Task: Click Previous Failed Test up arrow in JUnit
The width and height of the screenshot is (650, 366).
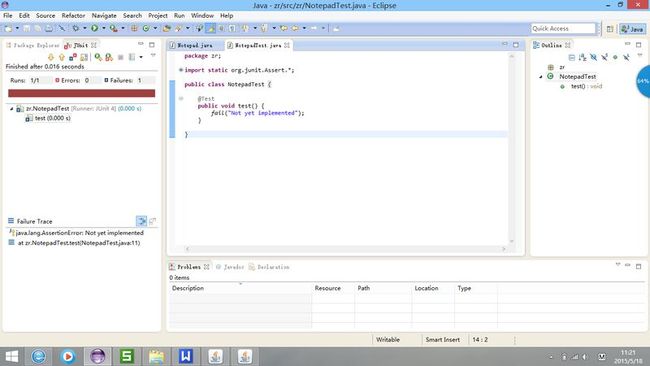Action: point(62,57)
